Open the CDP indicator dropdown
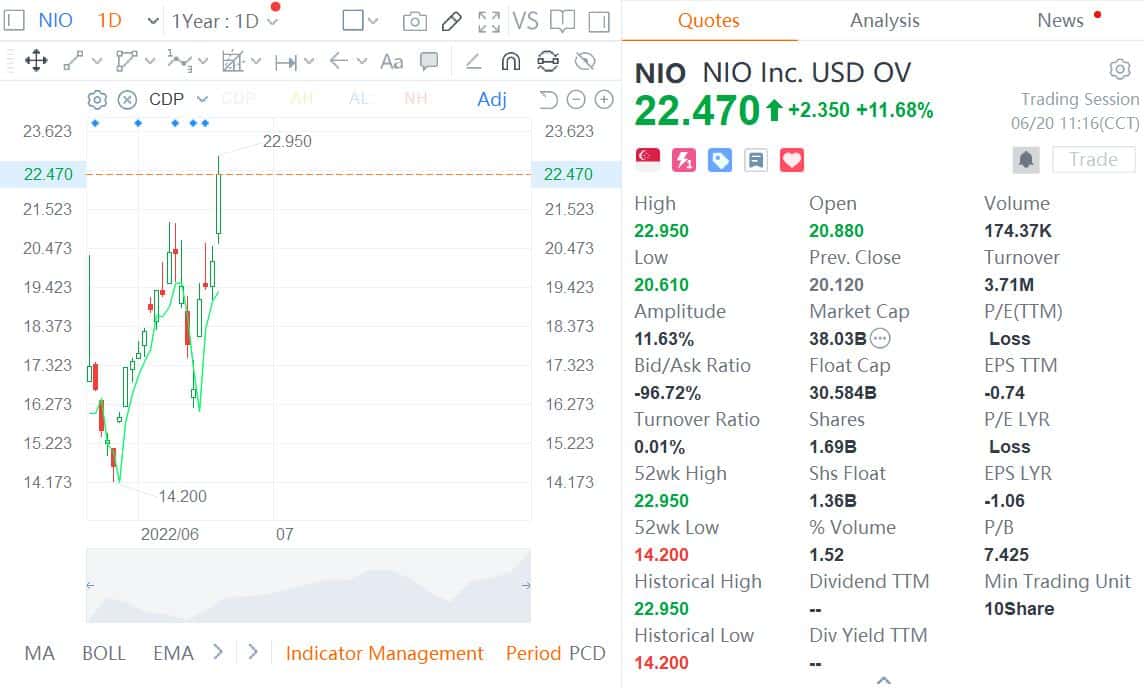Image resolution: width=1144 pixels, height=688 pixels. pyautogui.click(x=201, y=99)
